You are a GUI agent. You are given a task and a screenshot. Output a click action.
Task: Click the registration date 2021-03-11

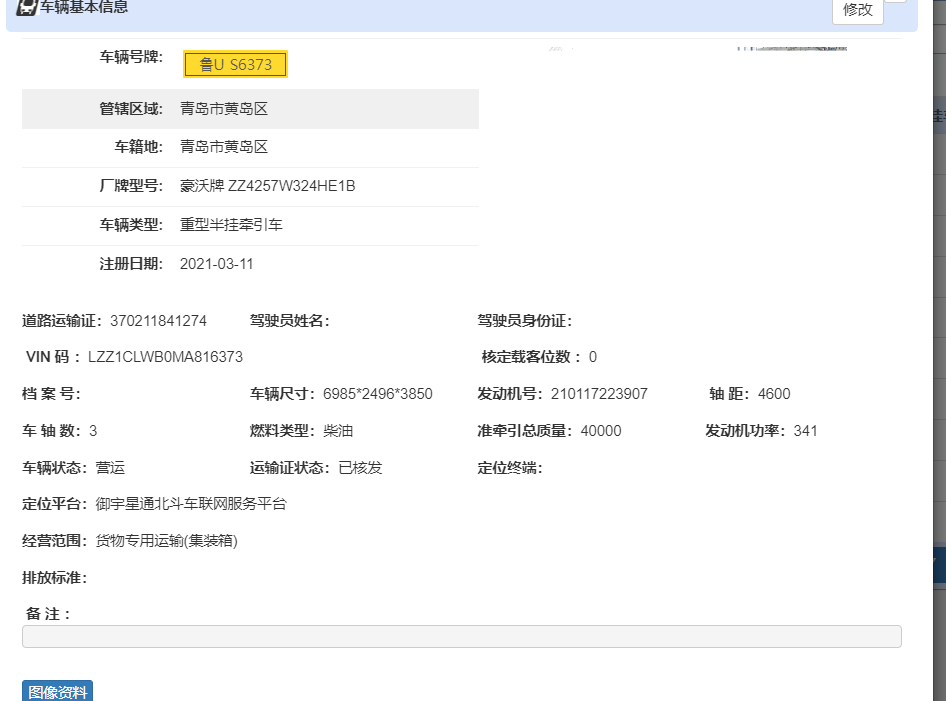(216, 264)
